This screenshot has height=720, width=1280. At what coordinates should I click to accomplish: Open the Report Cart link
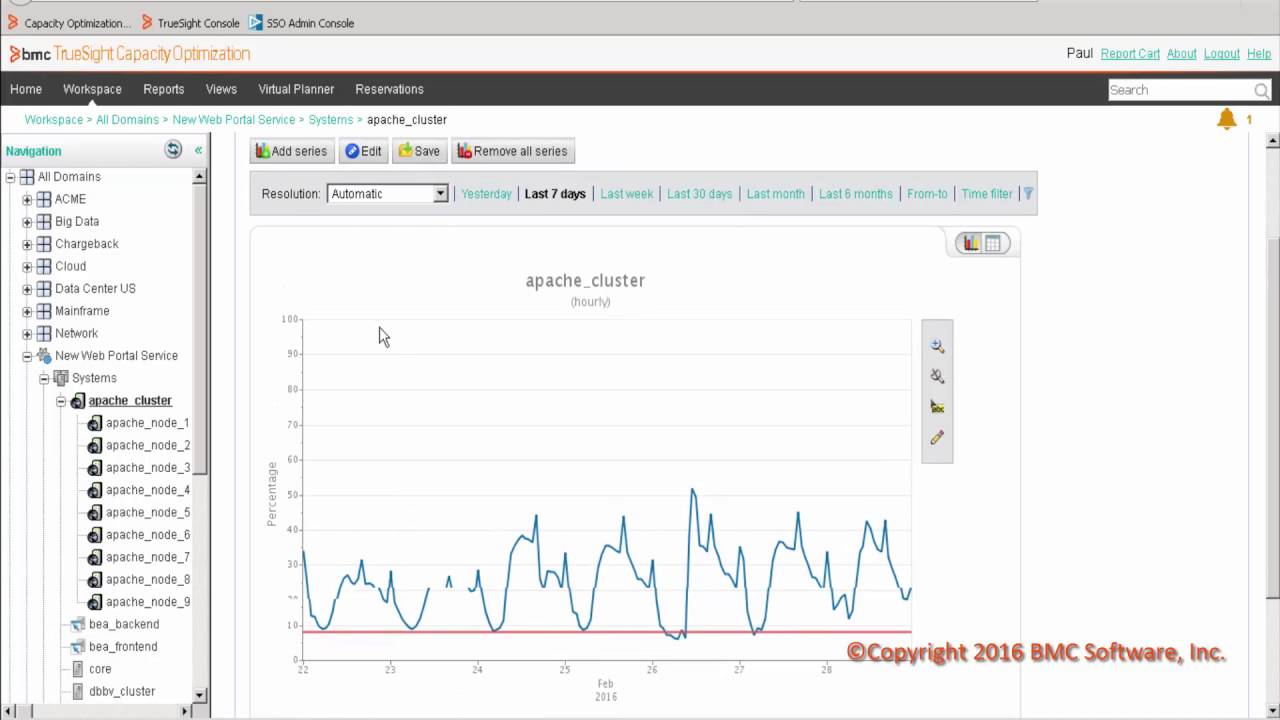[1130, 54]
